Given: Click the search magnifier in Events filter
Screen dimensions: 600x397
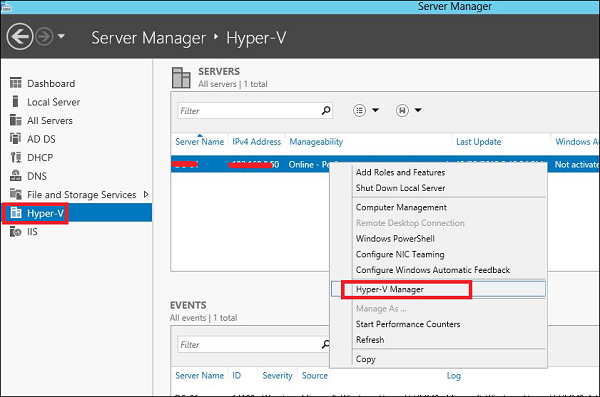Looking at the screenshot, I should coord(326,345).
